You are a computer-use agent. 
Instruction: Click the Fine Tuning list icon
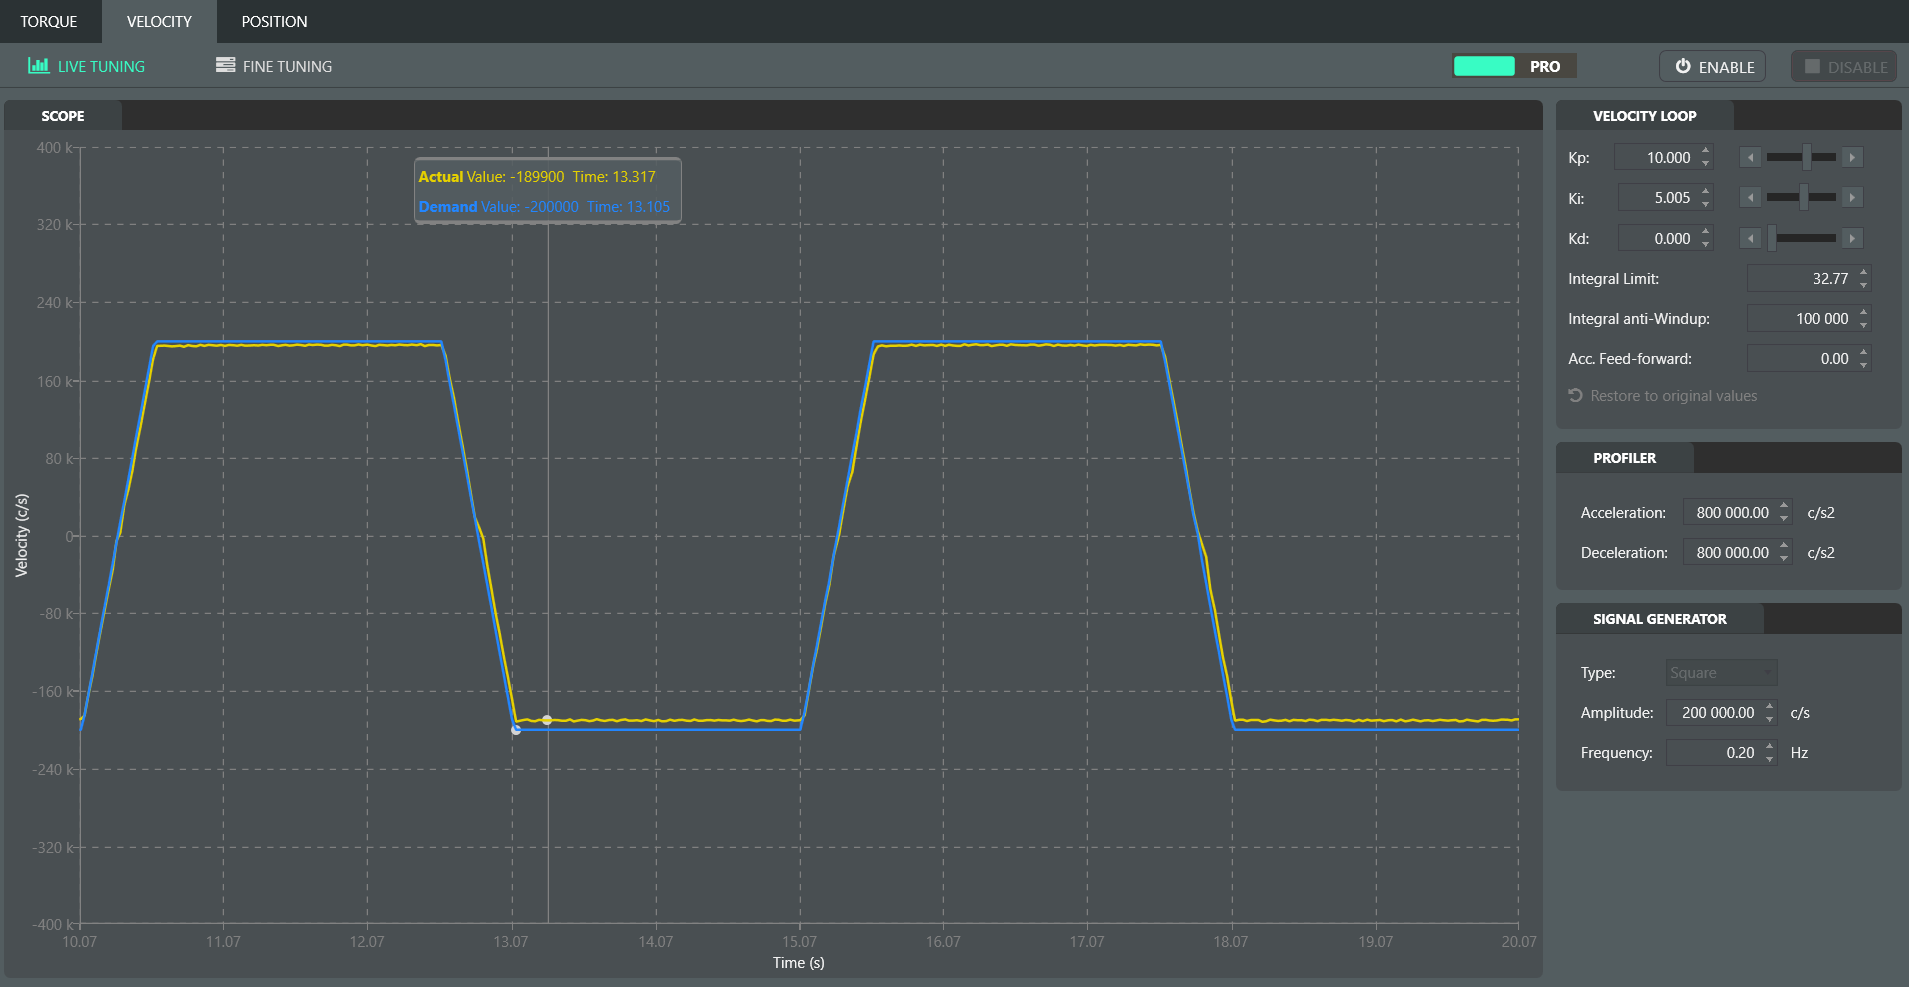point(226,66)
